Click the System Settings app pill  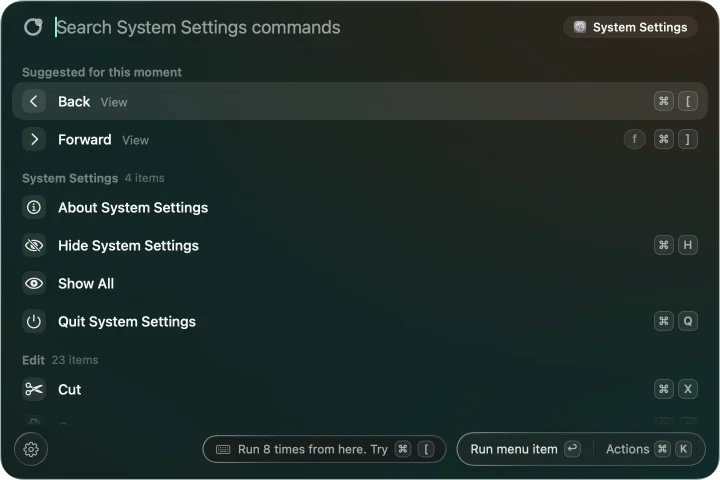(x=630, y=27)
